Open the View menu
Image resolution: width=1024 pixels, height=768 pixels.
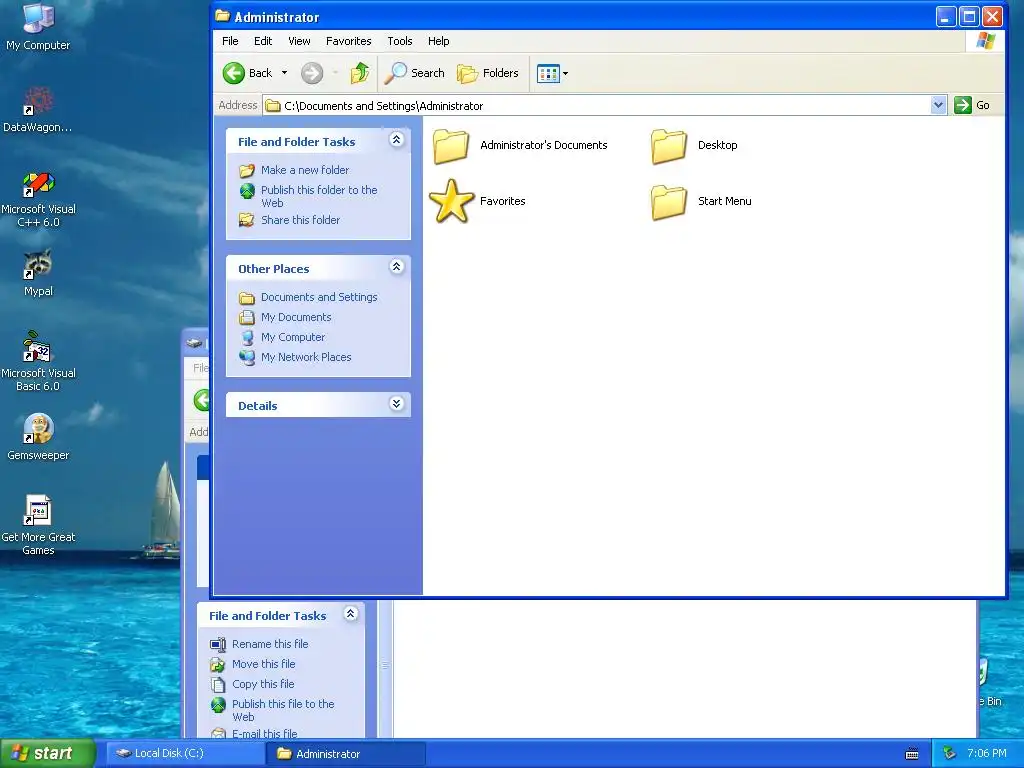299,40
